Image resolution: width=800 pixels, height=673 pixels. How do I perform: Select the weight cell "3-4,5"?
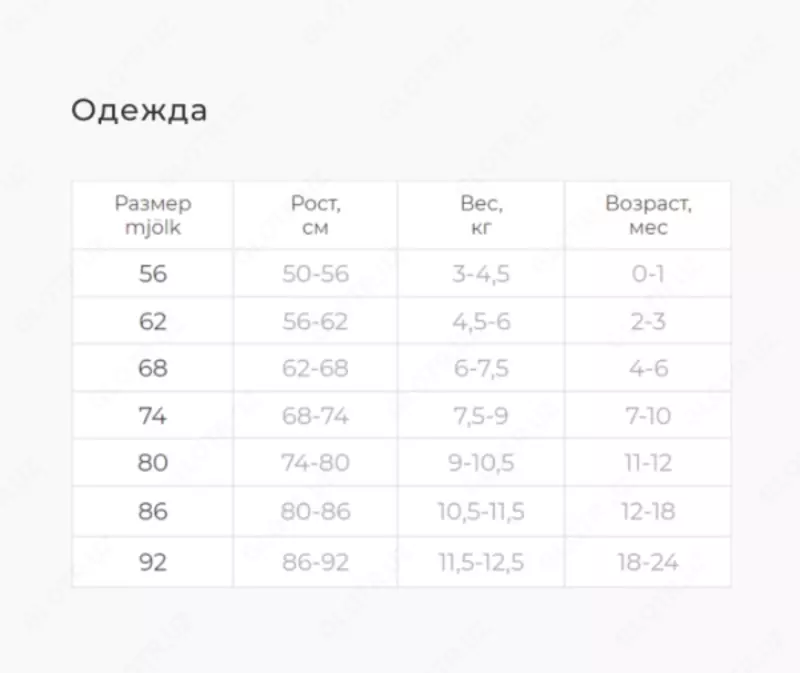point(481,273)
